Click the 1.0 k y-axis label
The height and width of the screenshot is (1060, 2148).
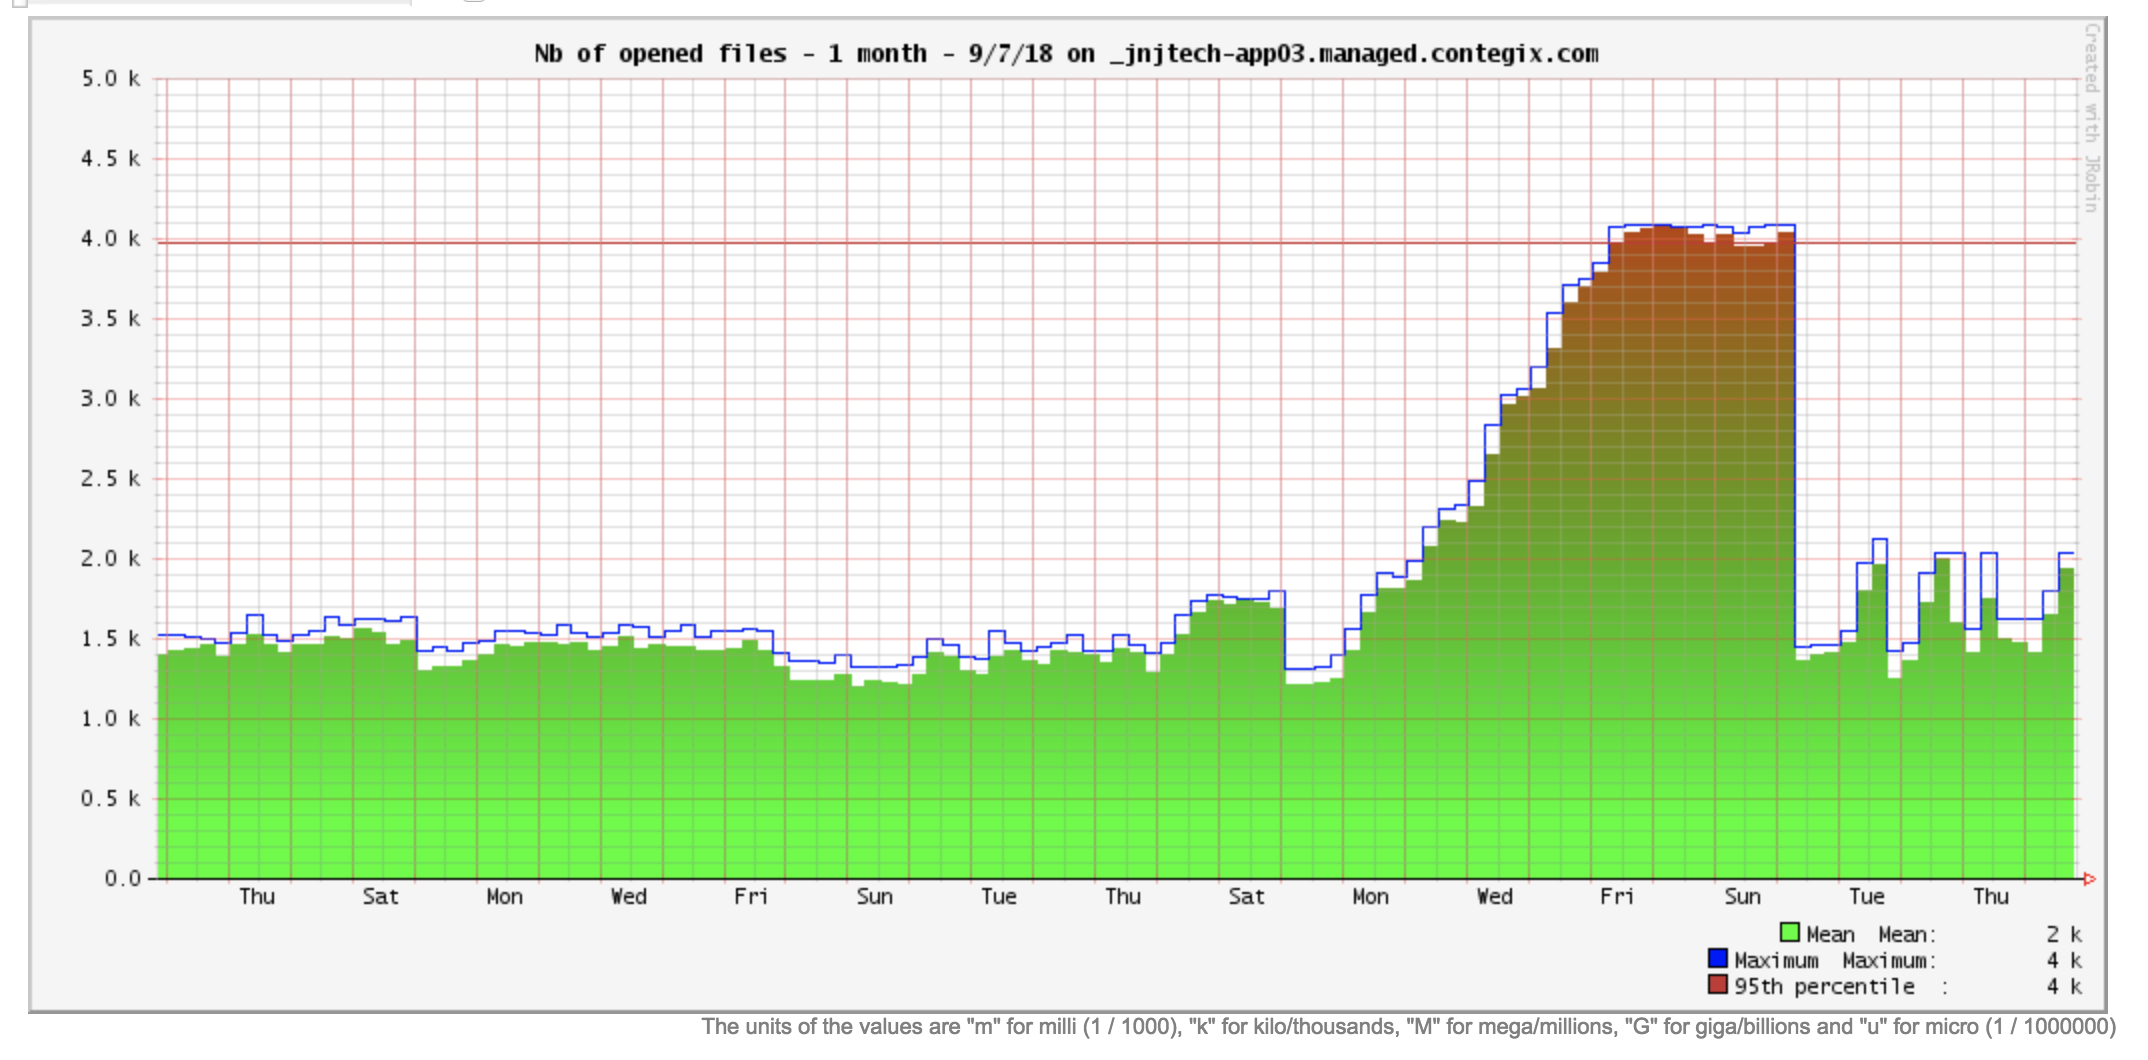[110, 719]
